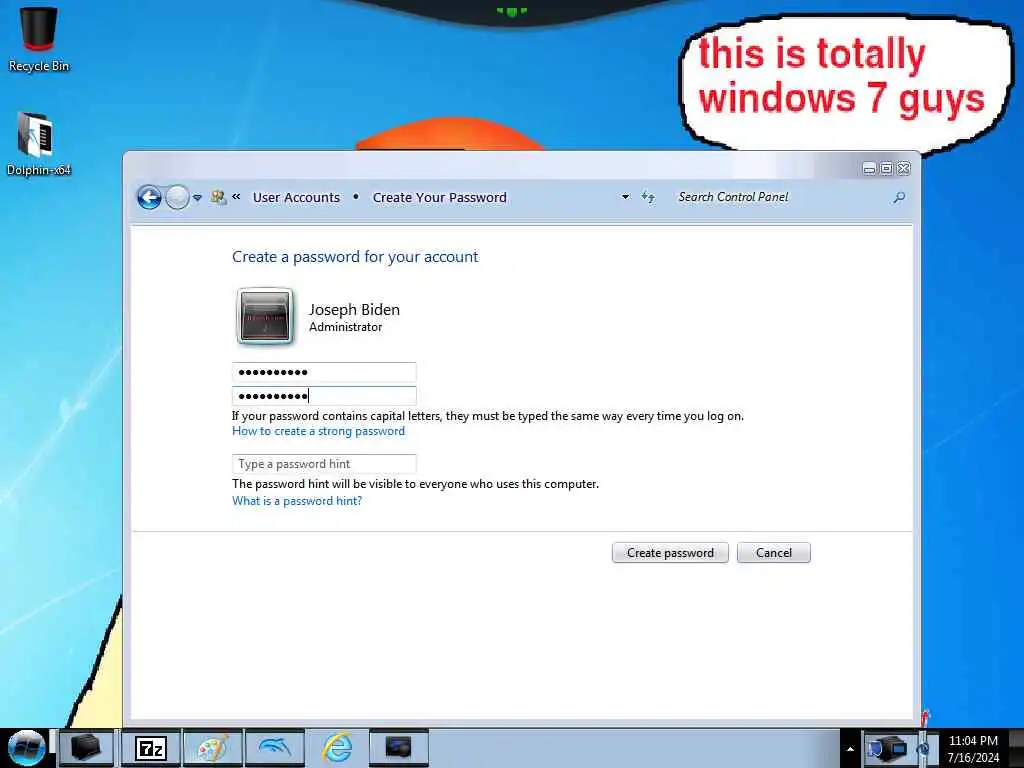1024x768 pixels.
Task: Show hidden system tray icons arrow
Action: pos(850,749)
